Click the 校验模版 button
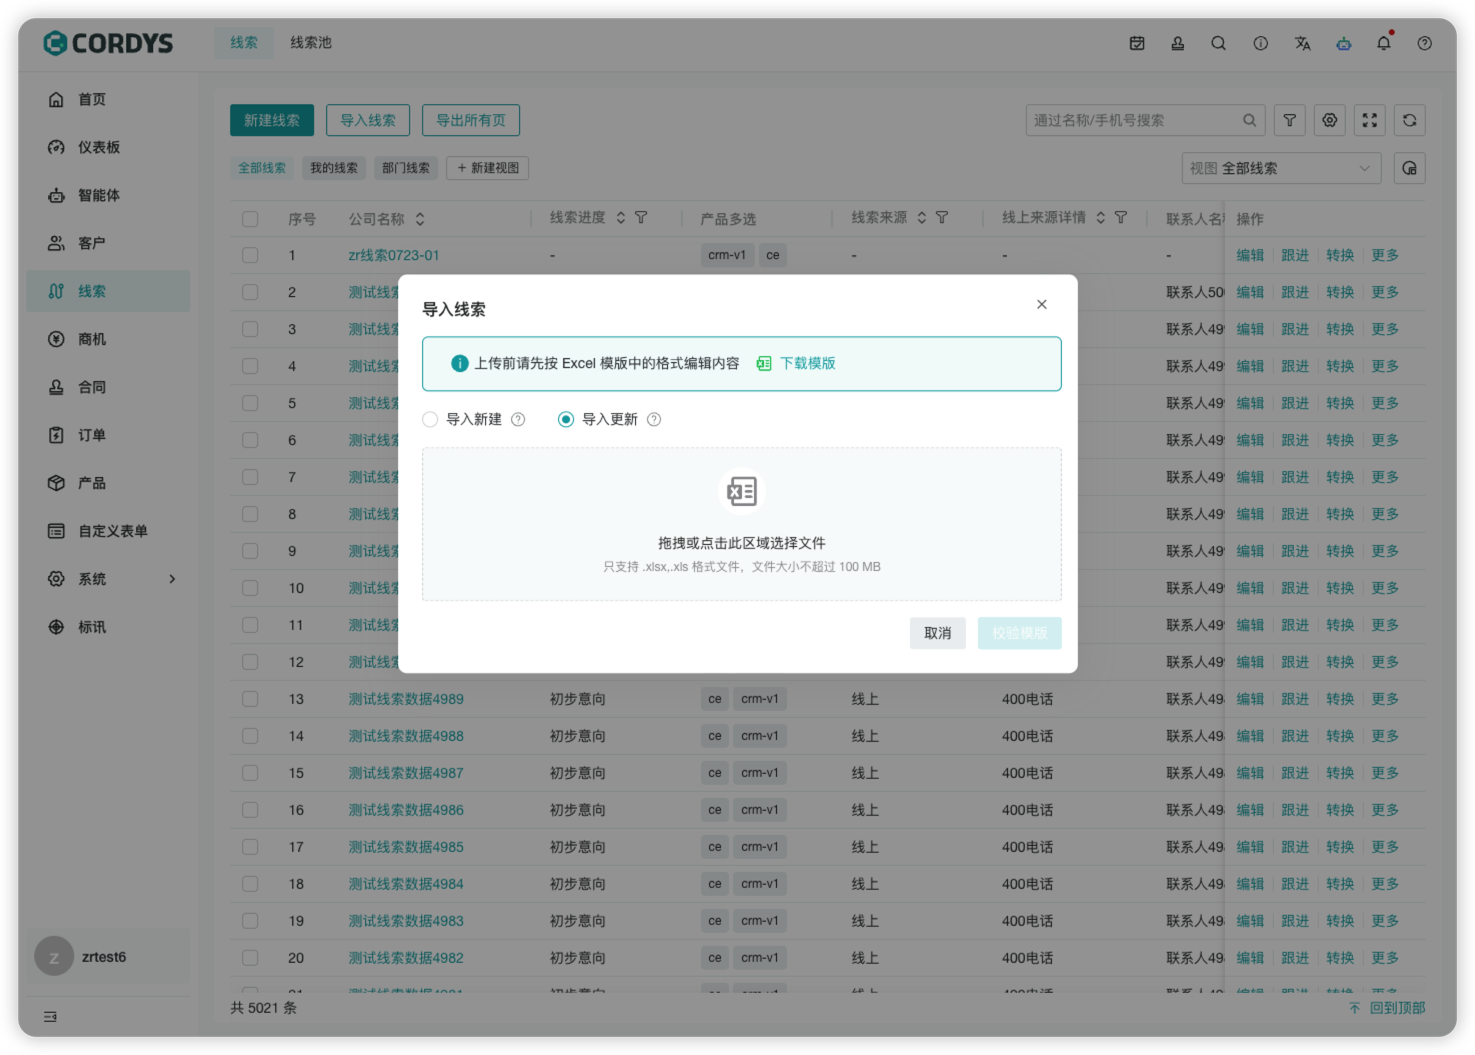 pos(1020,633)
